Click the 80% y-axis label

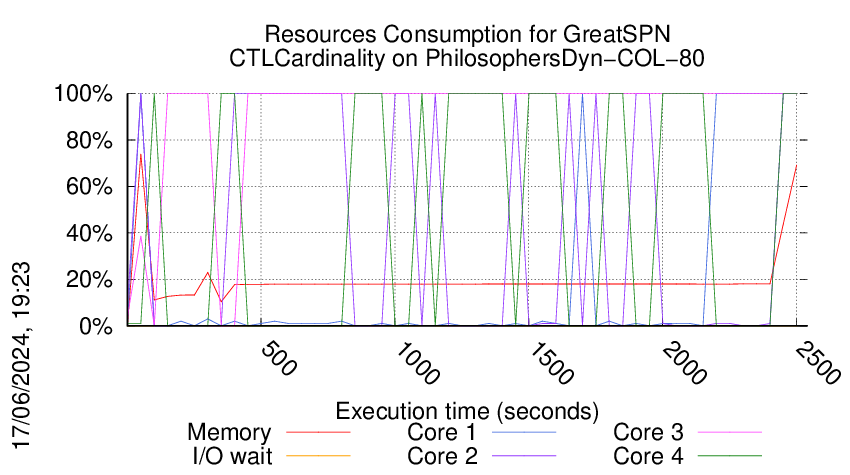[x=89, y=140]
